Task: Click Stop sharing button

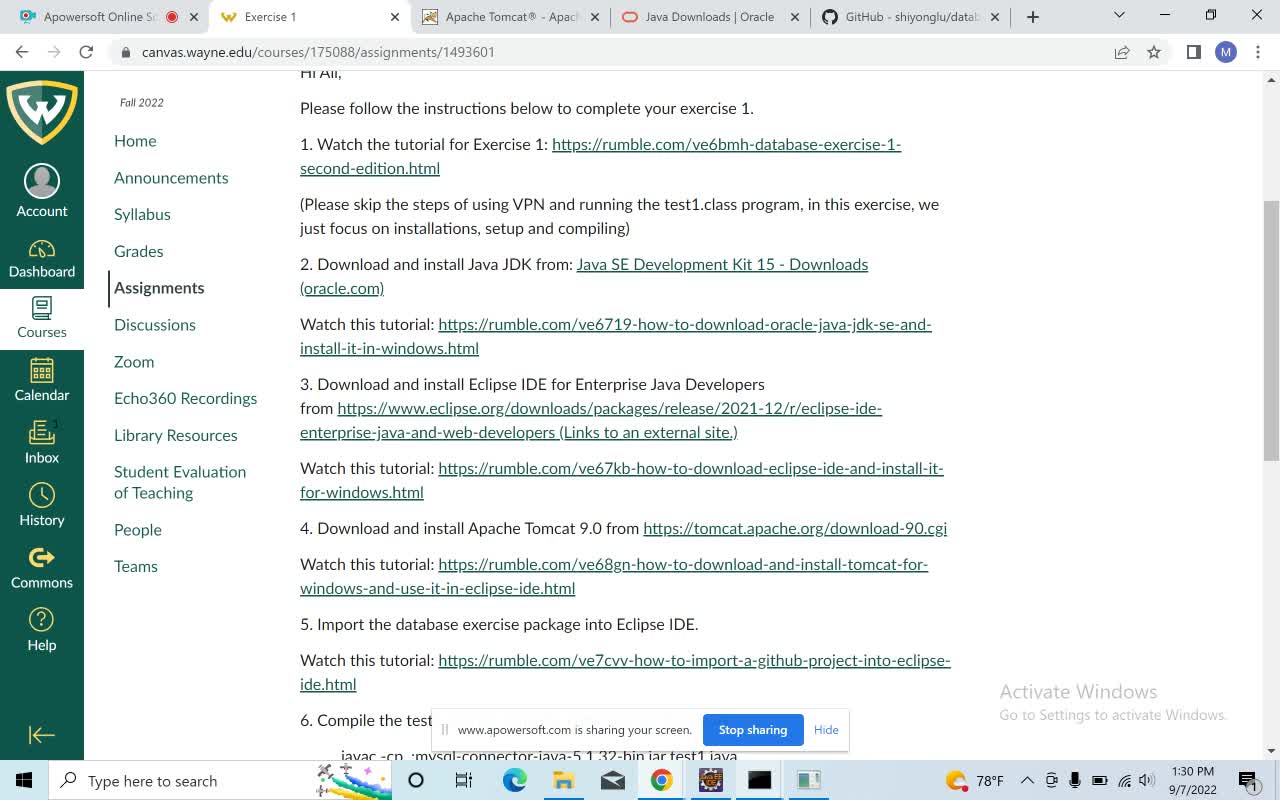Action: [753, 730]
